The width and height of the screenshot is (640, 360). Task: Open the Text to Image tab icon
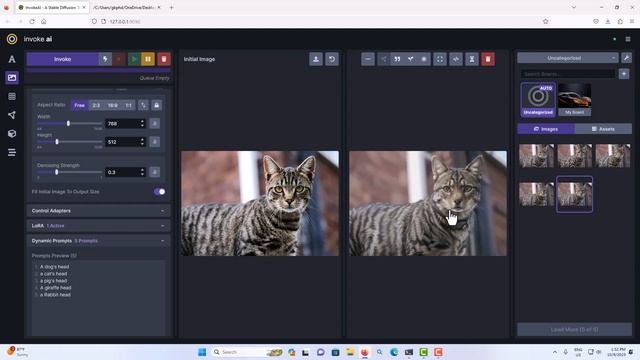point(12,59)
